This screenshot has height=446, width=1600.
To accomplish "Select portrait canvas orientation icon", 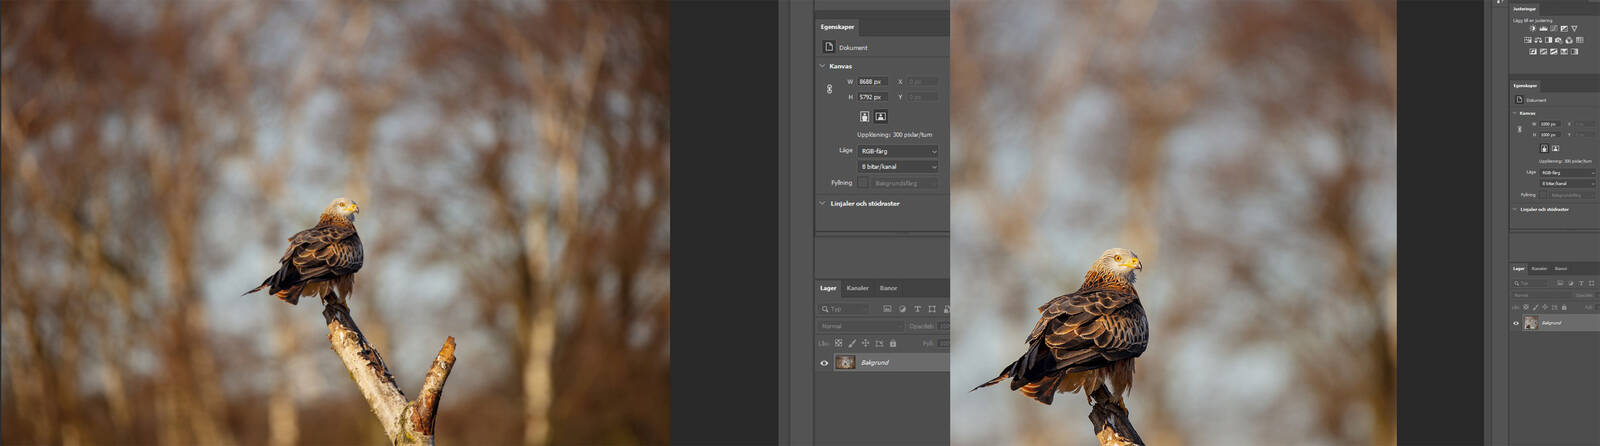I will click(864, 117).
